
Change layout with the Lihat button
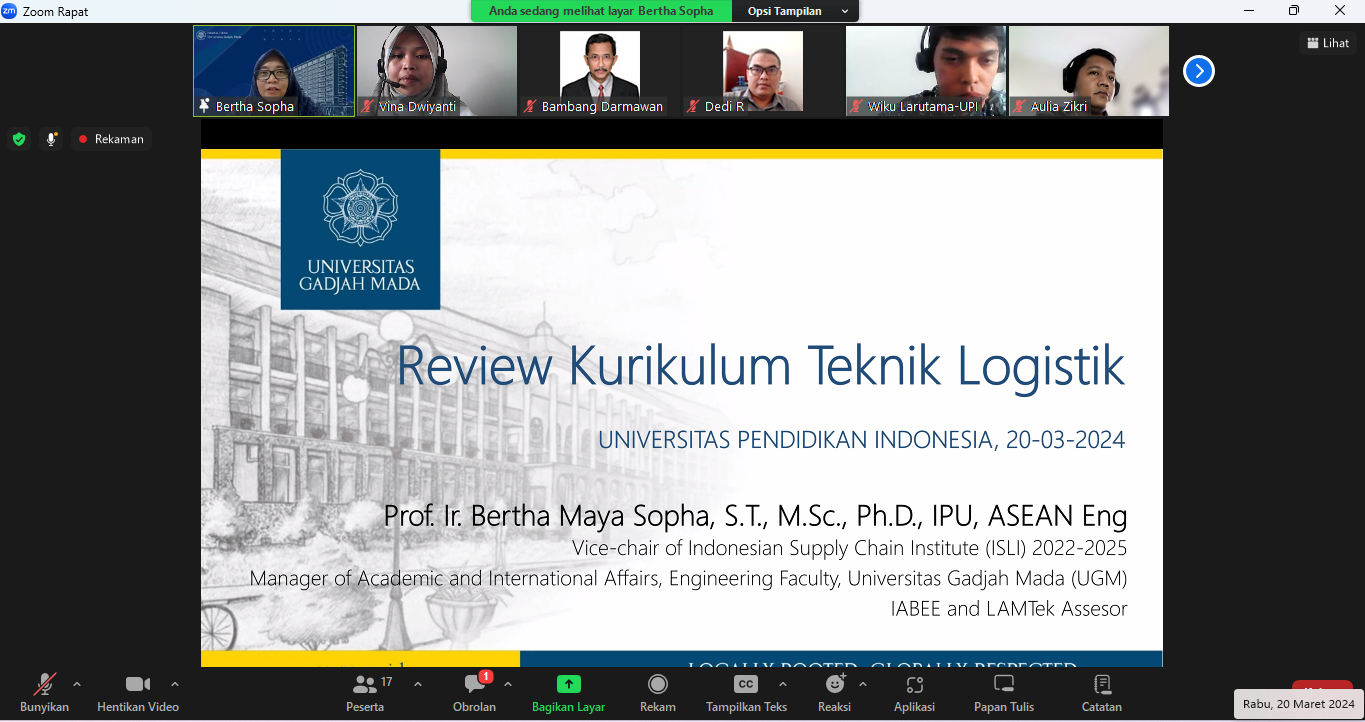coord(1328,43)
